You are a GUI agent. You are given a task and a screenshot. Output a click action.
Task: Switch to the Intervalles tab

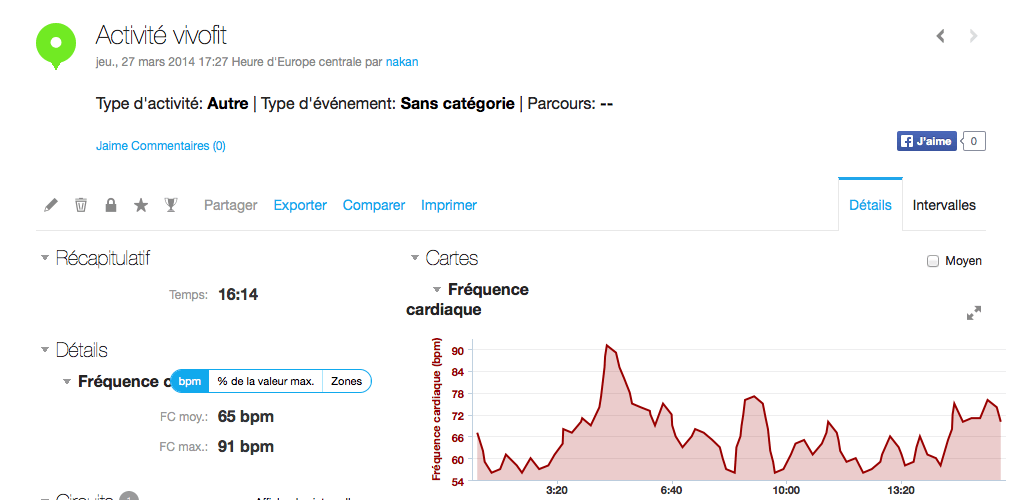coord(944,205)
